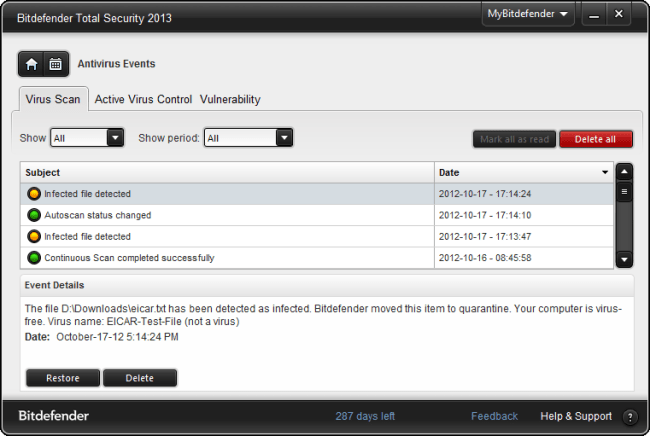Minimize the Bitdefender window
Viewport: 650px width, 436px height.
(594, 15)
